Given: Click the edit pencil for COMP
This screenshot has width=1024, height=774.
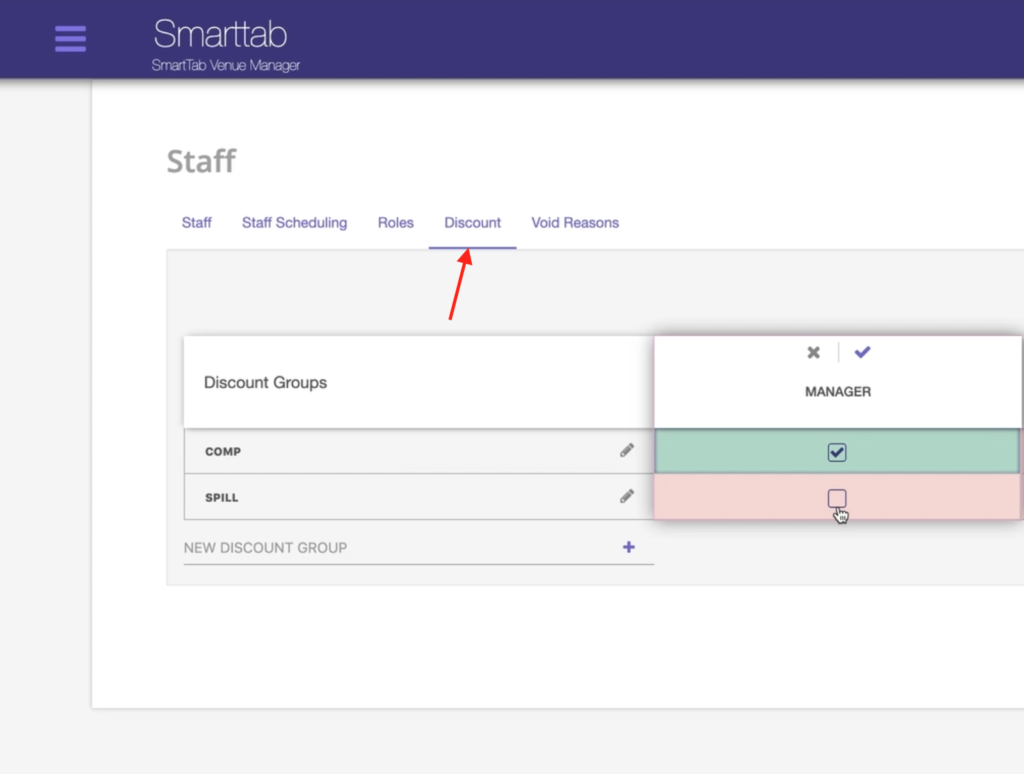Looking at the screenshot, I should 627,450.
